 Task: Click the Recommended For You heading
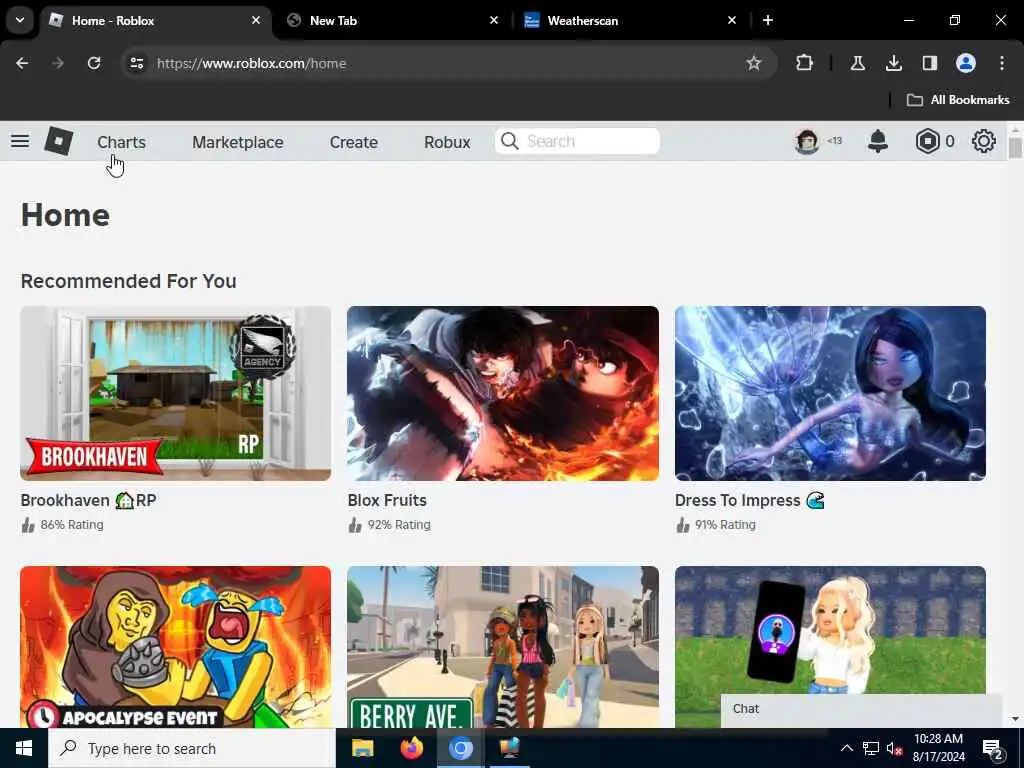coord(129,281)
